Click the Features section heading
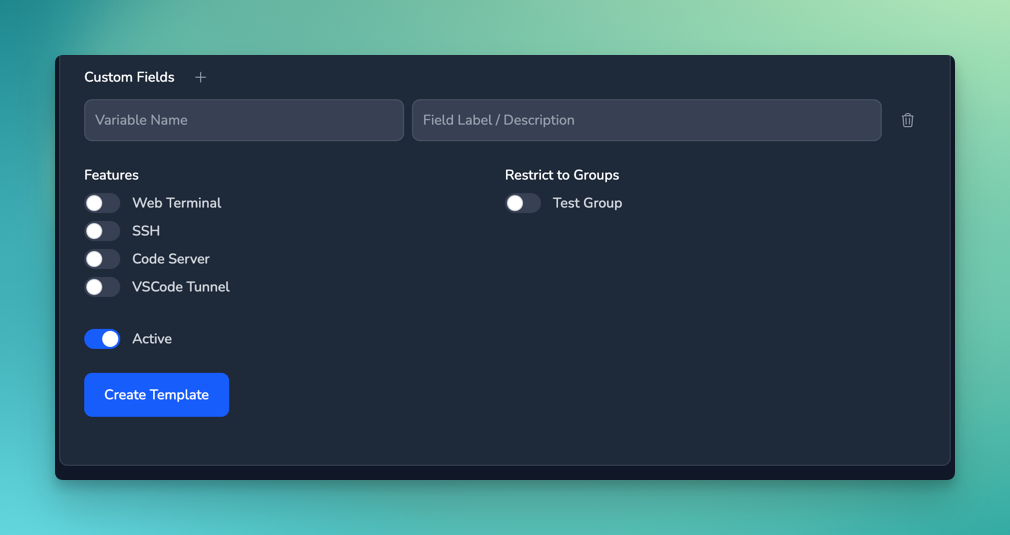 click(x=111, y=175)
